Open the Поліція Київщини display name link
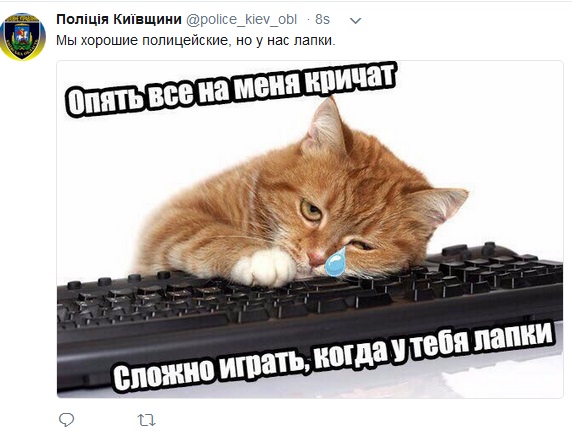 coord(119,19)
